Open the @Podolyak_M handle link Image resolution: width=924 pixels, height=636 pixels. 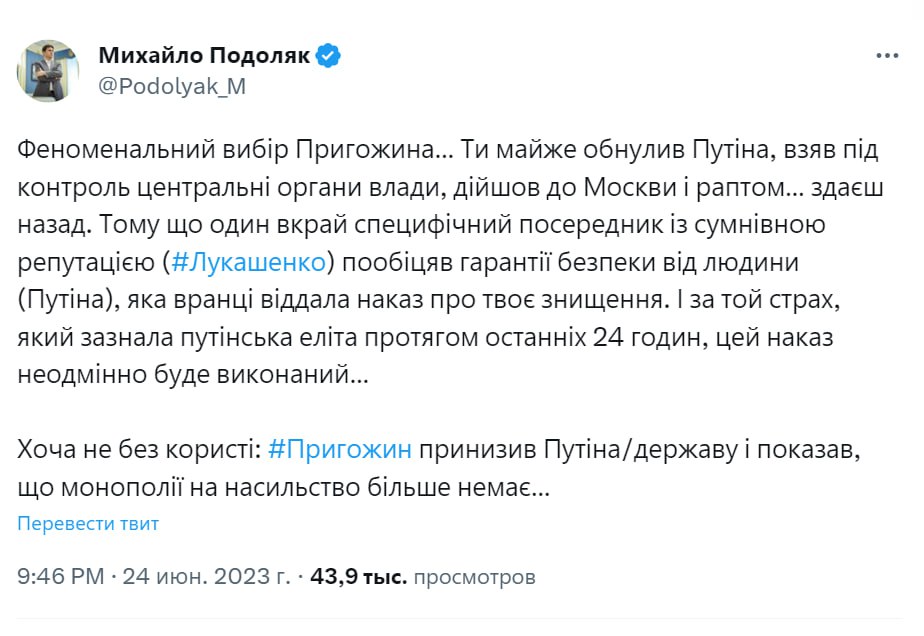coord(171,86)
